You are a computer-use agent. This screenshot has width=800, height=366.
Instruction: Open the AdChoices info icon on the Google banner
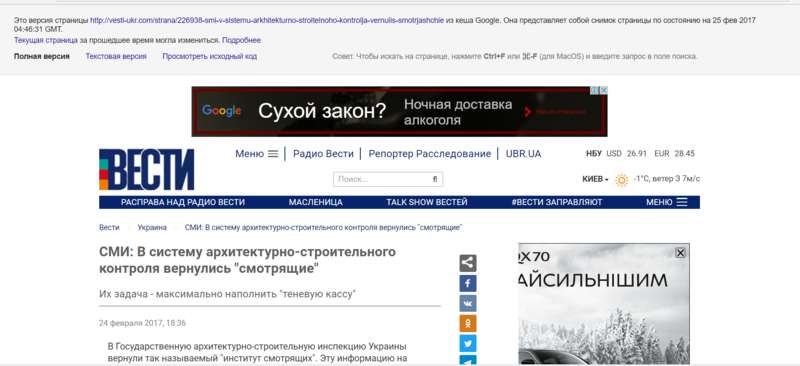point(595,90)
